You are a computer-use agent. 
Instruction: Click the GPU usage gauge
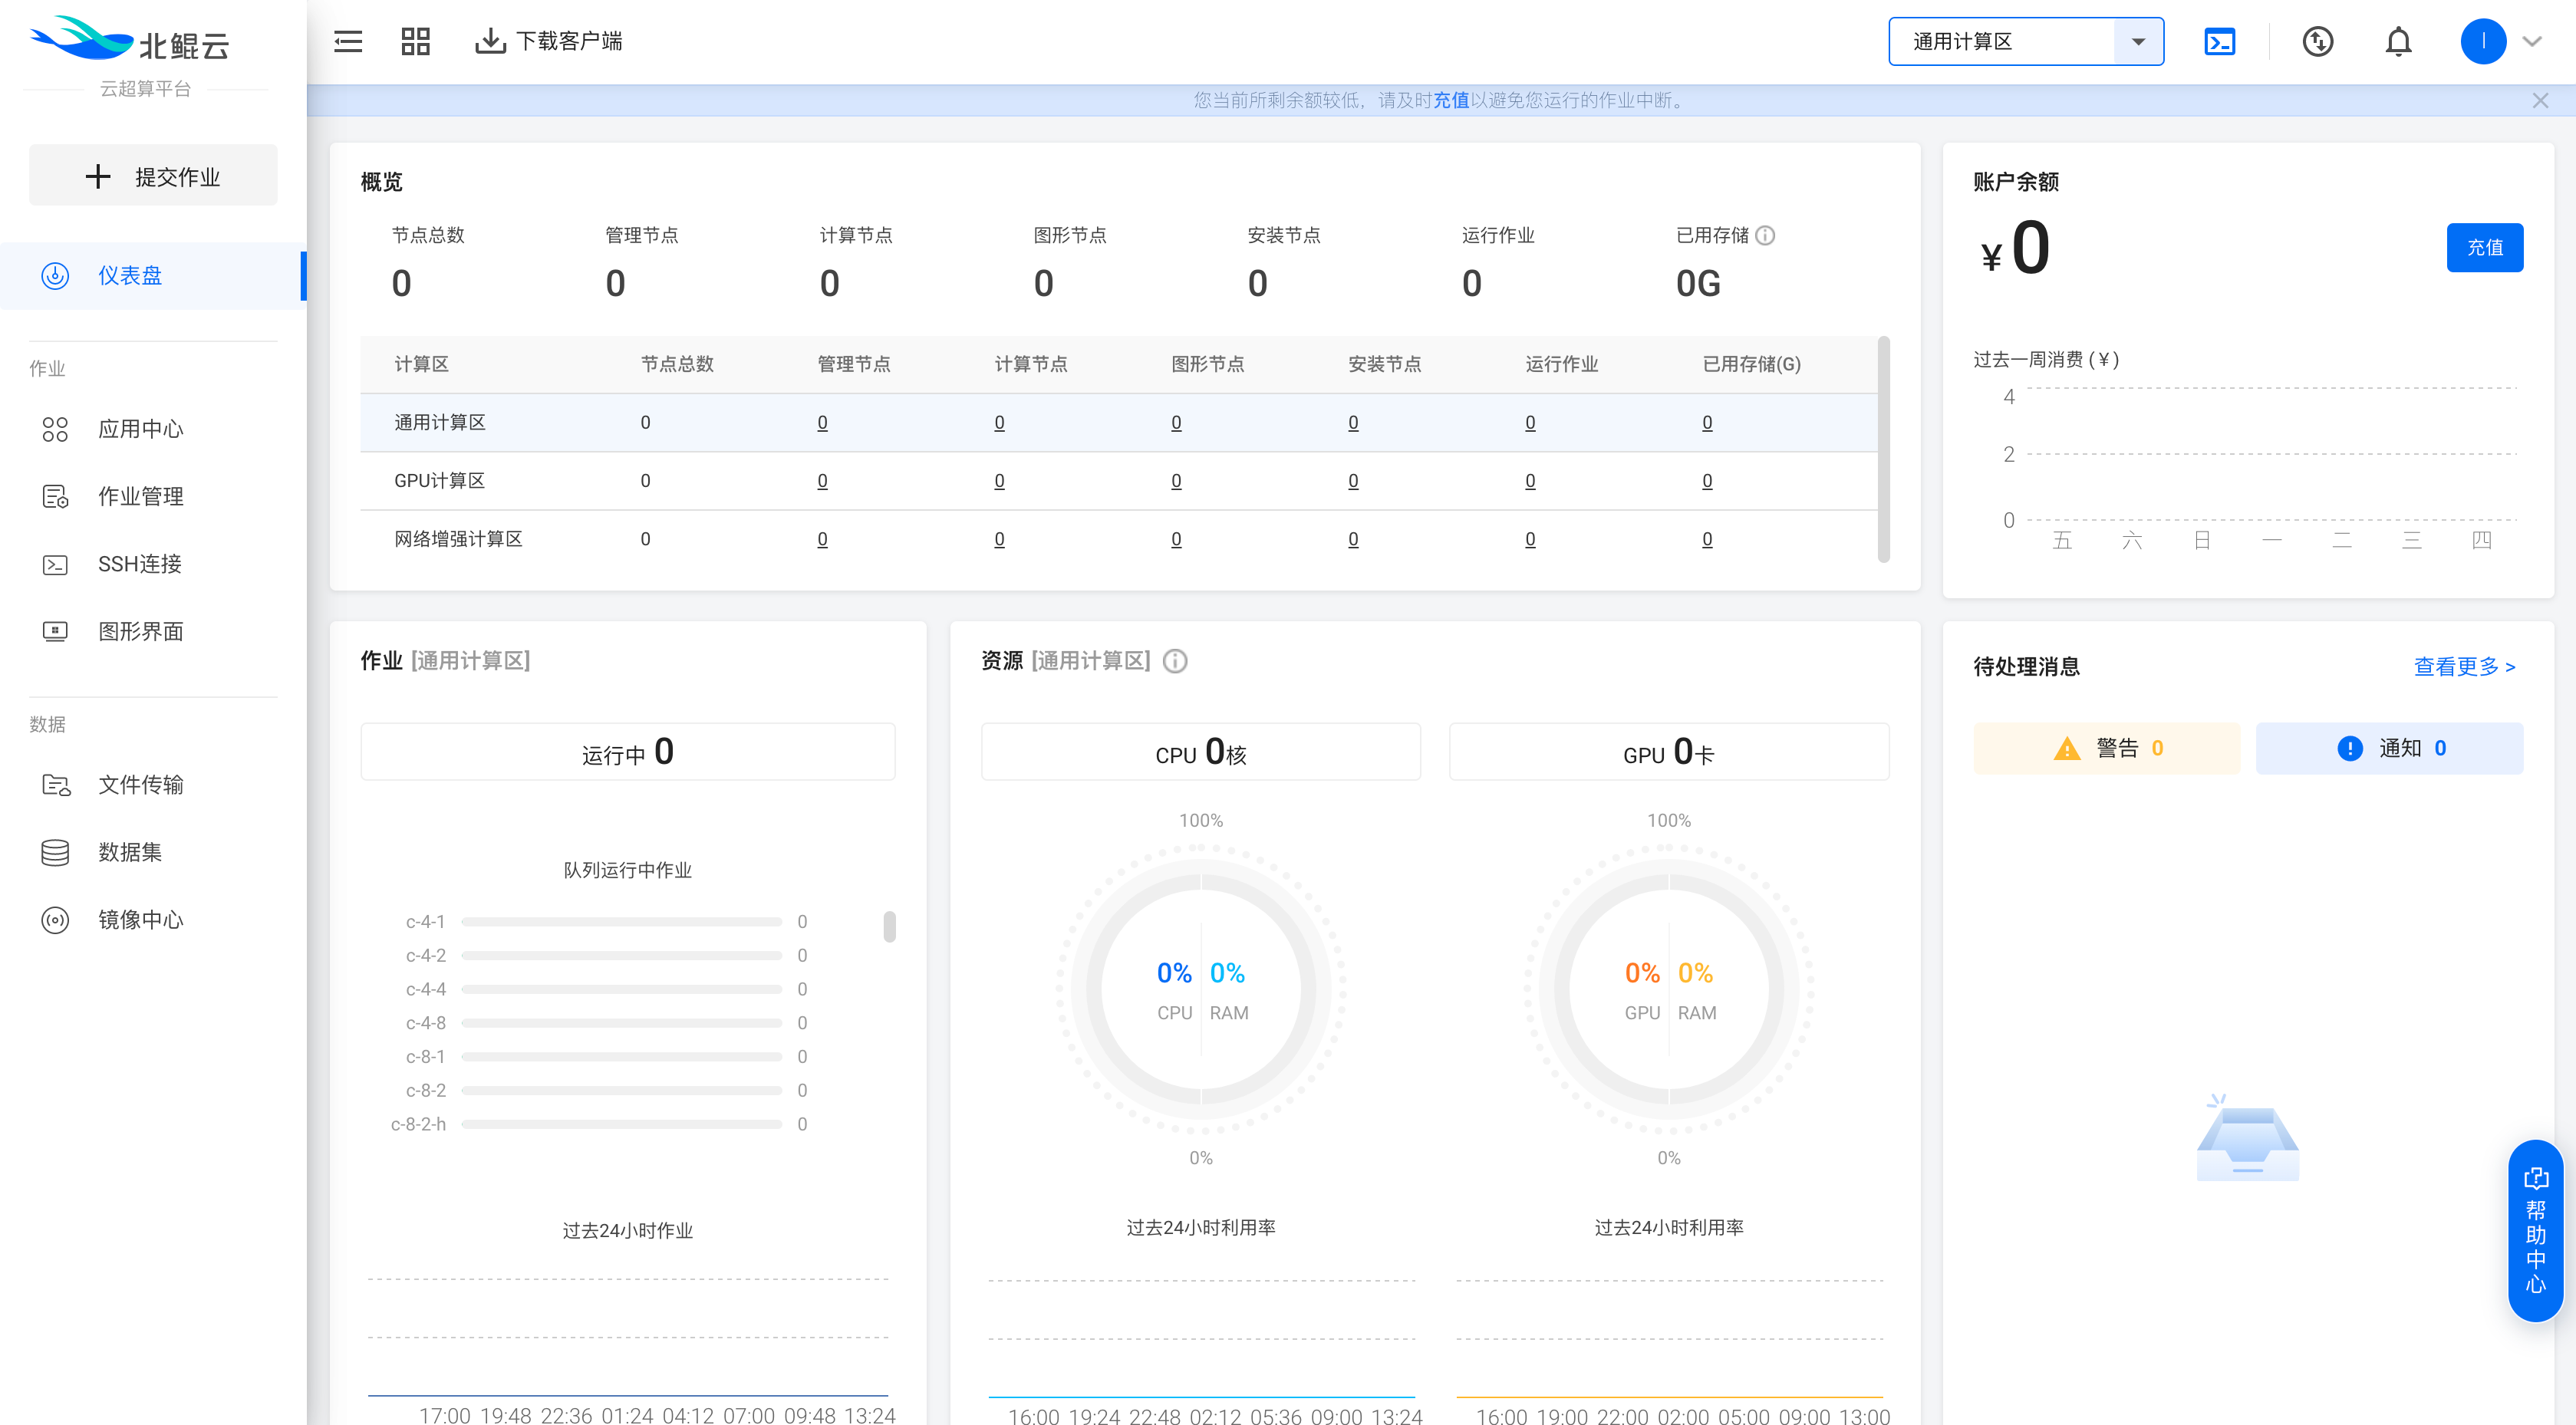pos(1668,989)
